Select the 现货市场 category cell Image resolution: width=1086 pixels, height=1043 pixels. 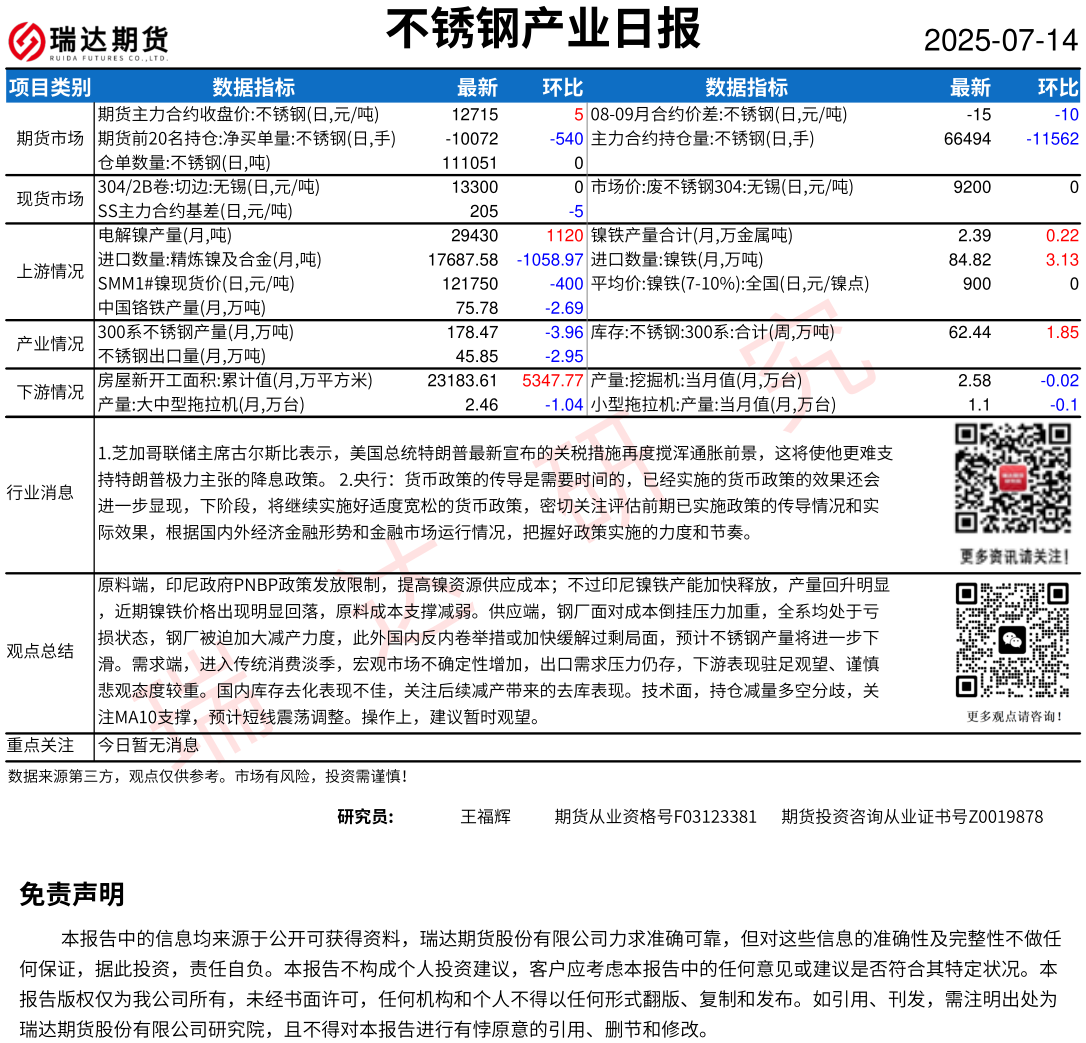pyautogui.click(x=50, y=199)
